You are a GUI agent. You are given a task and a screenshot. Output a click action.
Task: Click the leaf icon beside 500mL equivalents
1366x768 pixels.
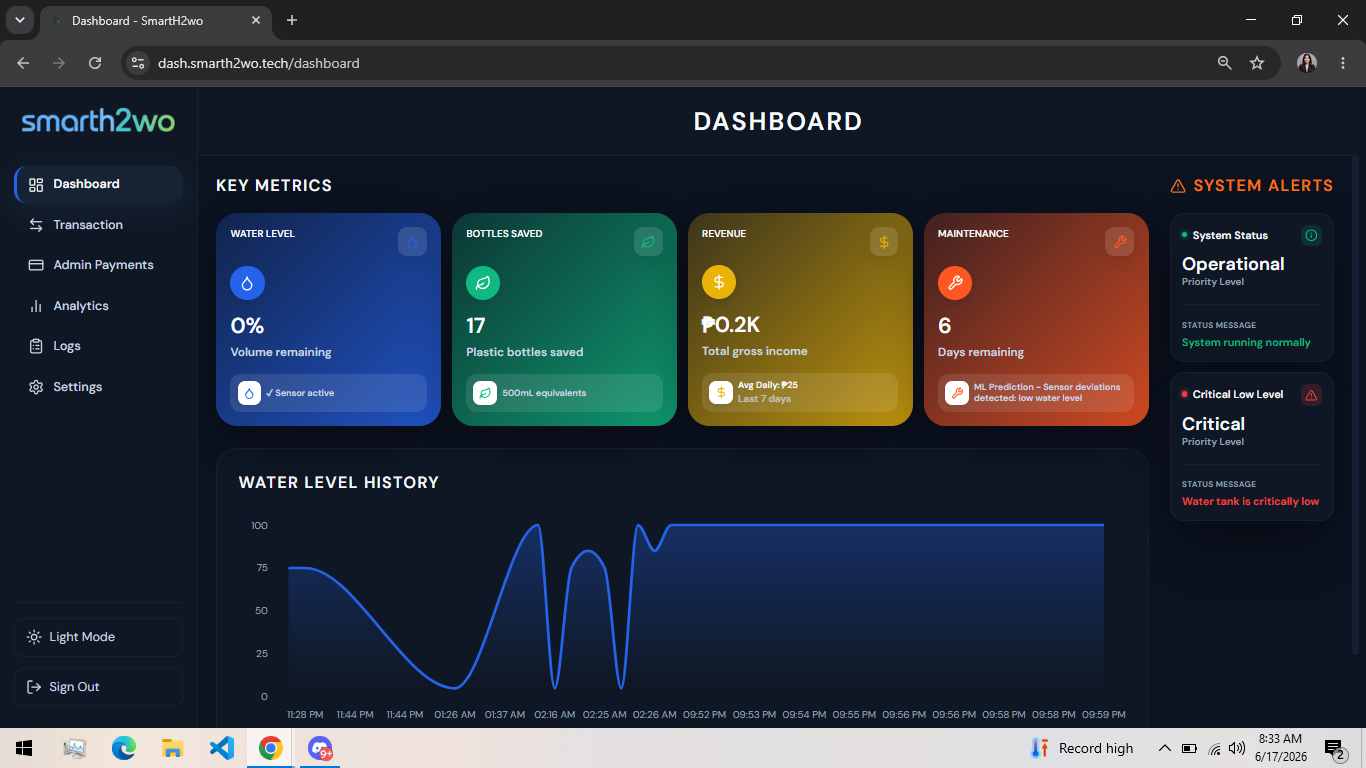point(485,393)
